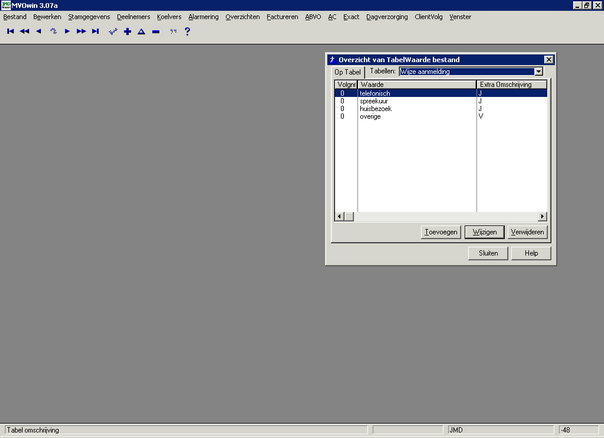This screenshot has width=604, height=438.
Task: Click the -48 status bar value
Action: pyautogui.click(x=565, y=430)
